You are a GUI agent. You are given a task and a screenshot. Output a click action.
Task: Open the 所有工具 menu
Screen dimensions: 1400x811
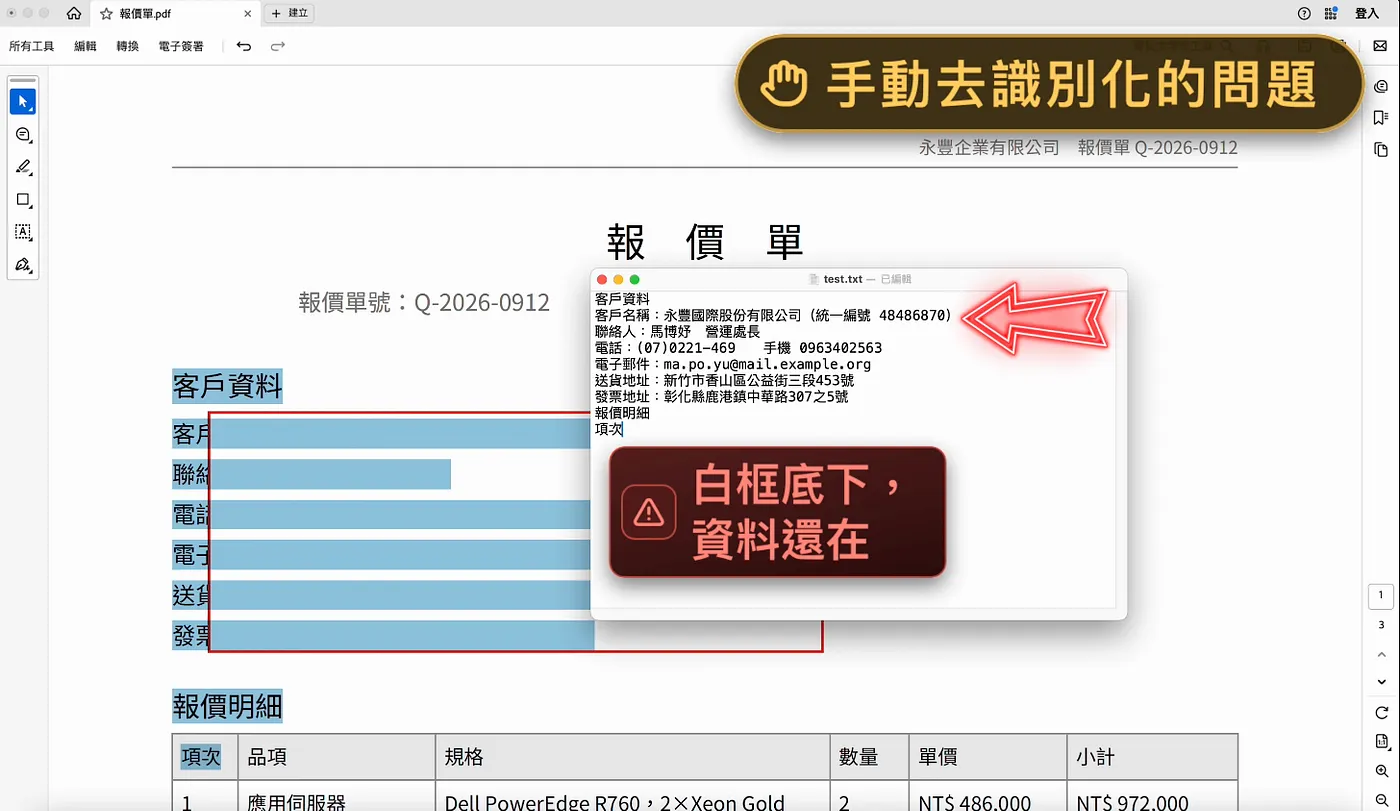pos(31,46)
